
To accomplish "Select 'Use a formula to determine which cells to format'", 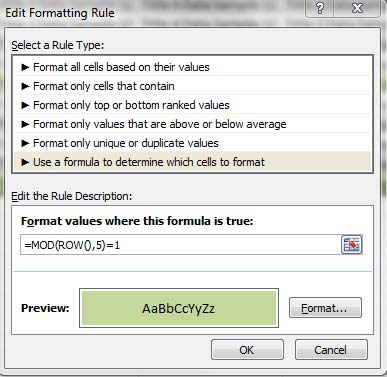I will (192, 162).
